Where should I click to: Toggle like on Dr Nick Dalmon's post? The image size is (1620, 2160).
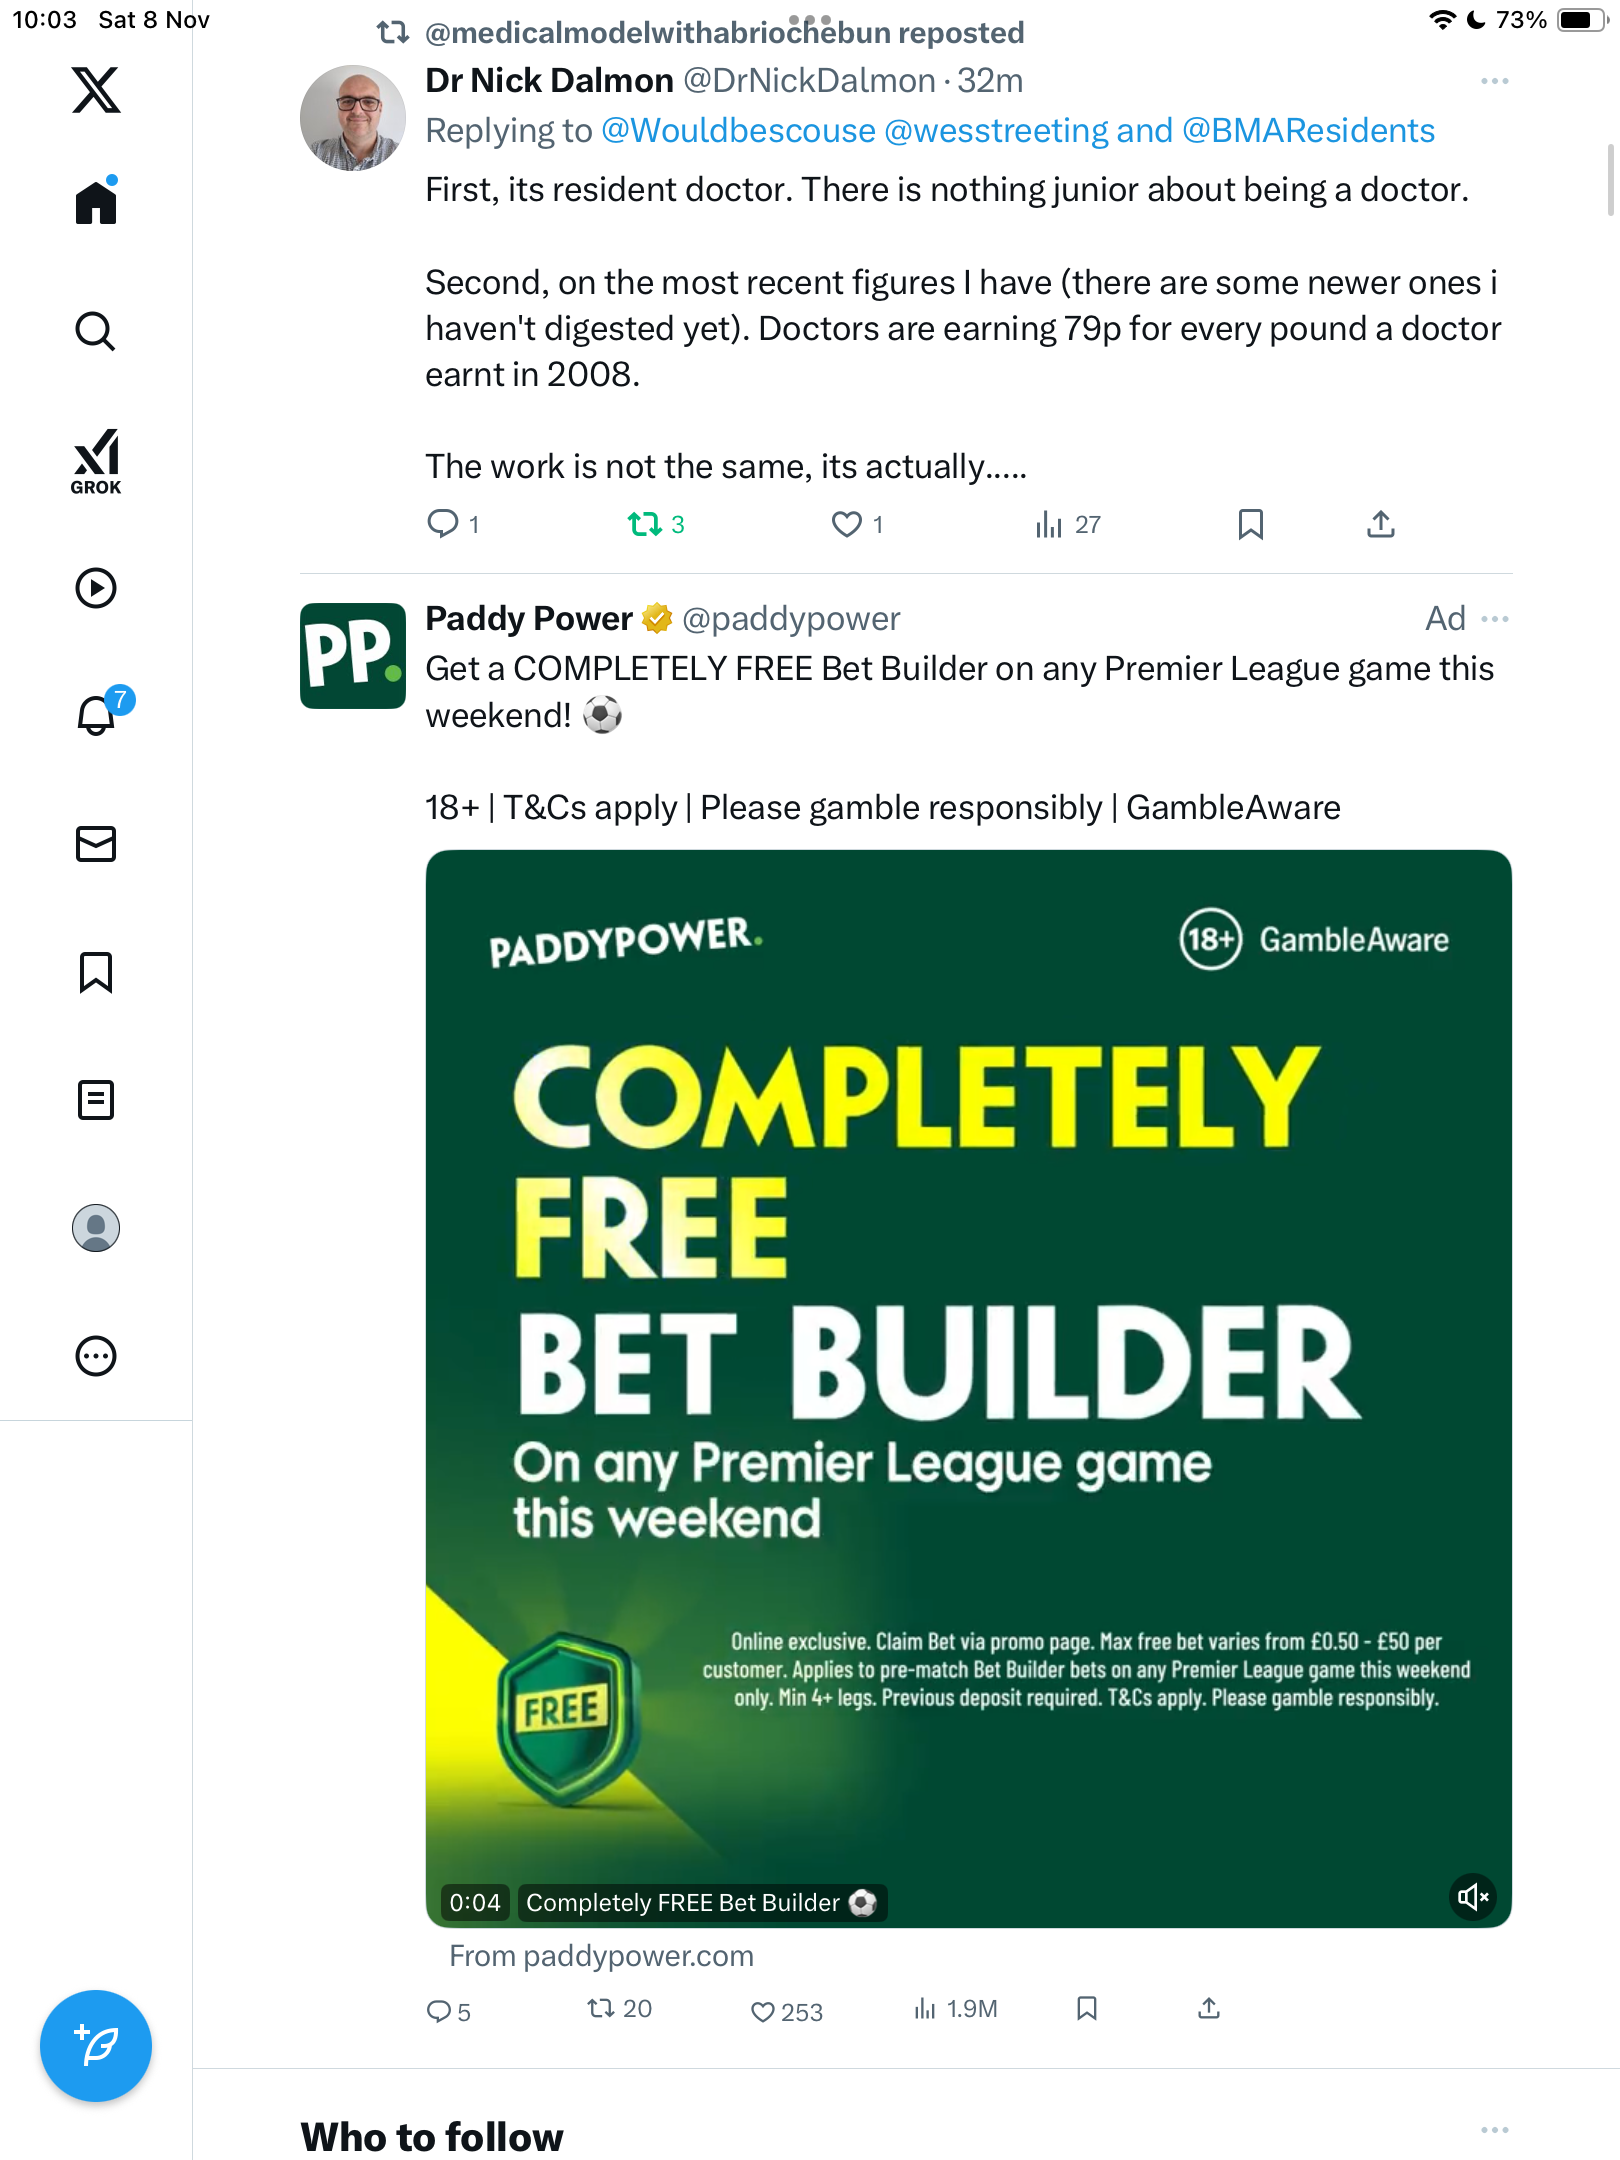tap(847, 524)
